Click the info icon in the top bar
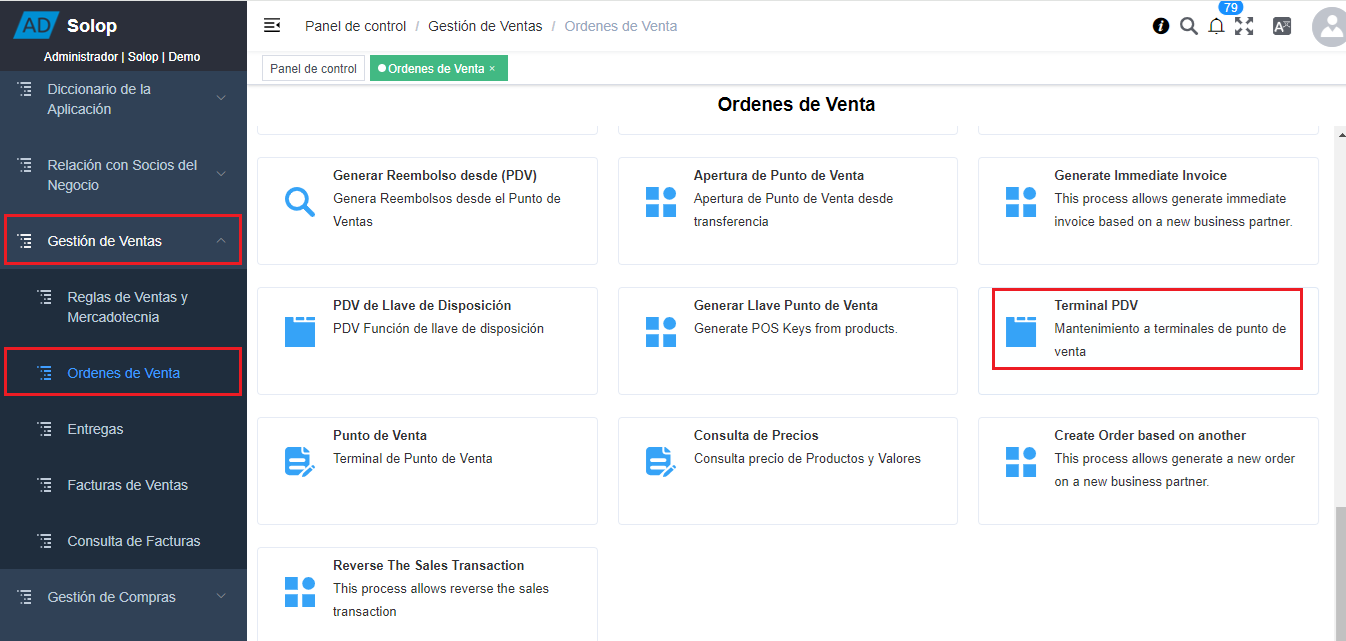Viewport: 1346px width, 641px height. coord(1160,26)
